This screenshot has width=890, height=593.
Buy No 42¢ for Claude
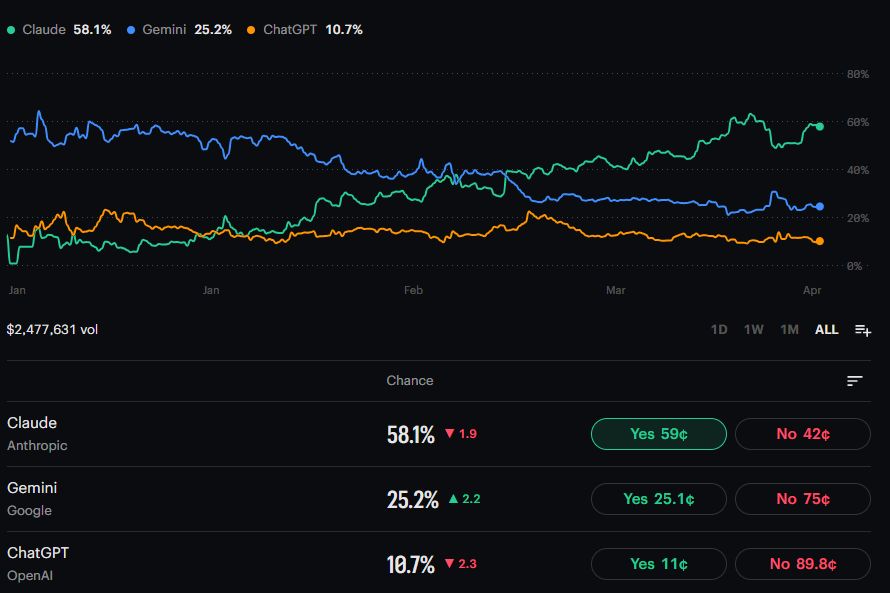click(802, 434)
